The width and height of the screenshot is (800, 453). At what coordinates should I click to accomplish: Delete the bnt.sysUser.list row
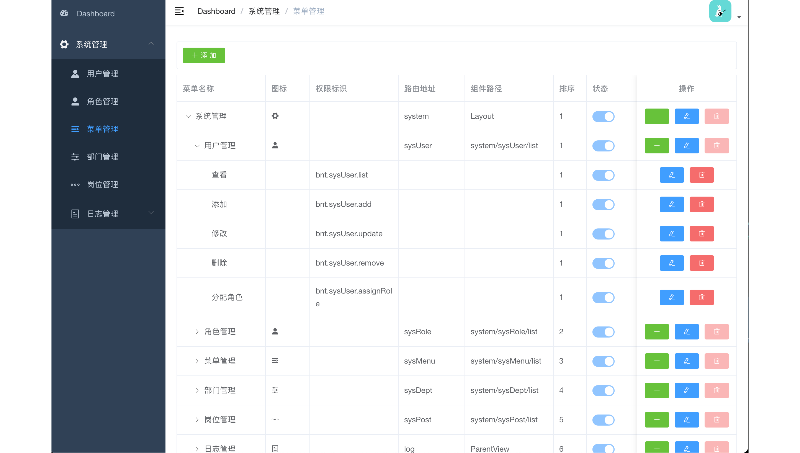(702, 175)
